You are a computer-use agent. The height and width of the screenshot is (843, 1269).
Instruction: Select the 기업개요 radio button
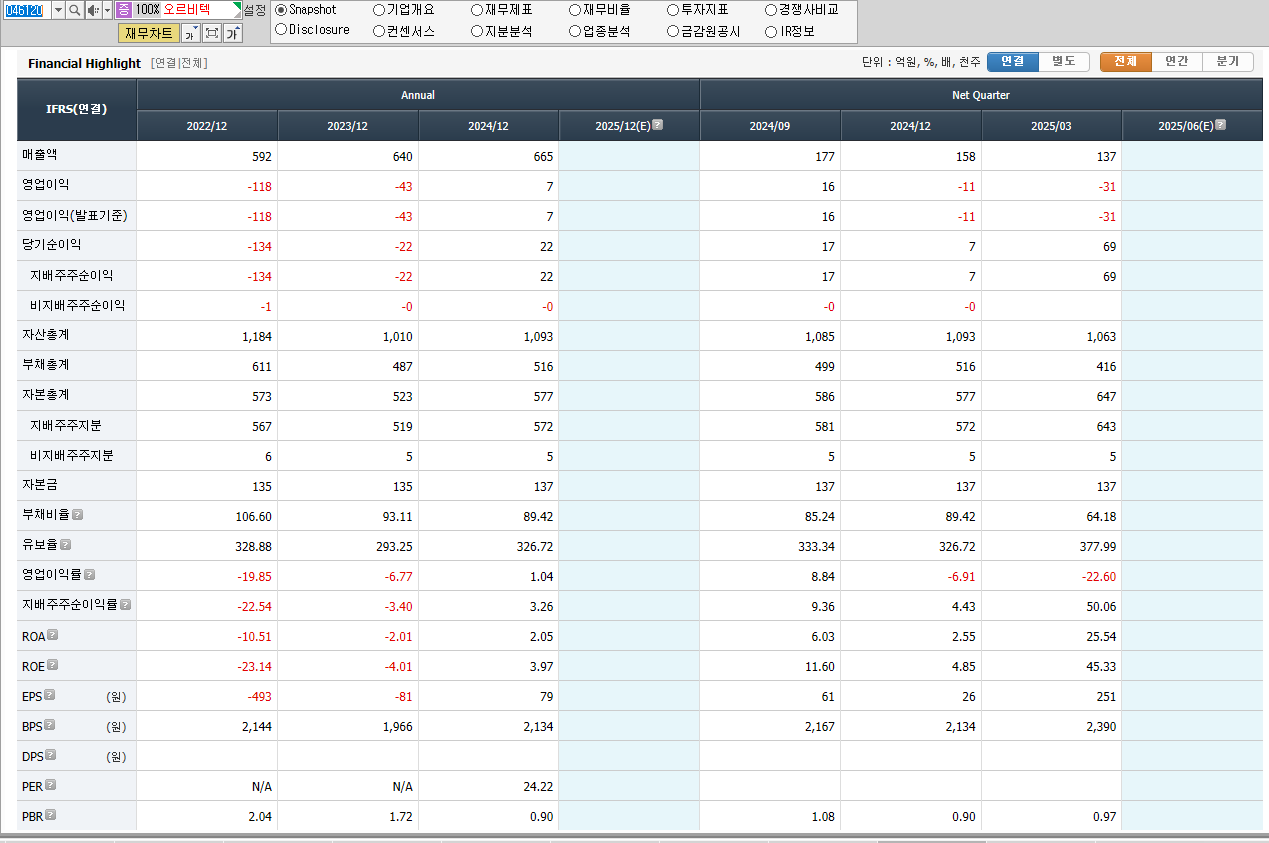379,10
